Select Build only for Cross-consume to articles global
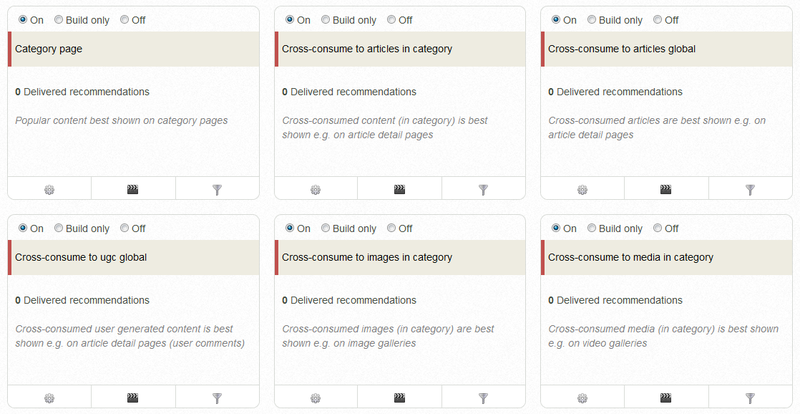The width and height of the screenshot is (800, 414). [592, 19]
